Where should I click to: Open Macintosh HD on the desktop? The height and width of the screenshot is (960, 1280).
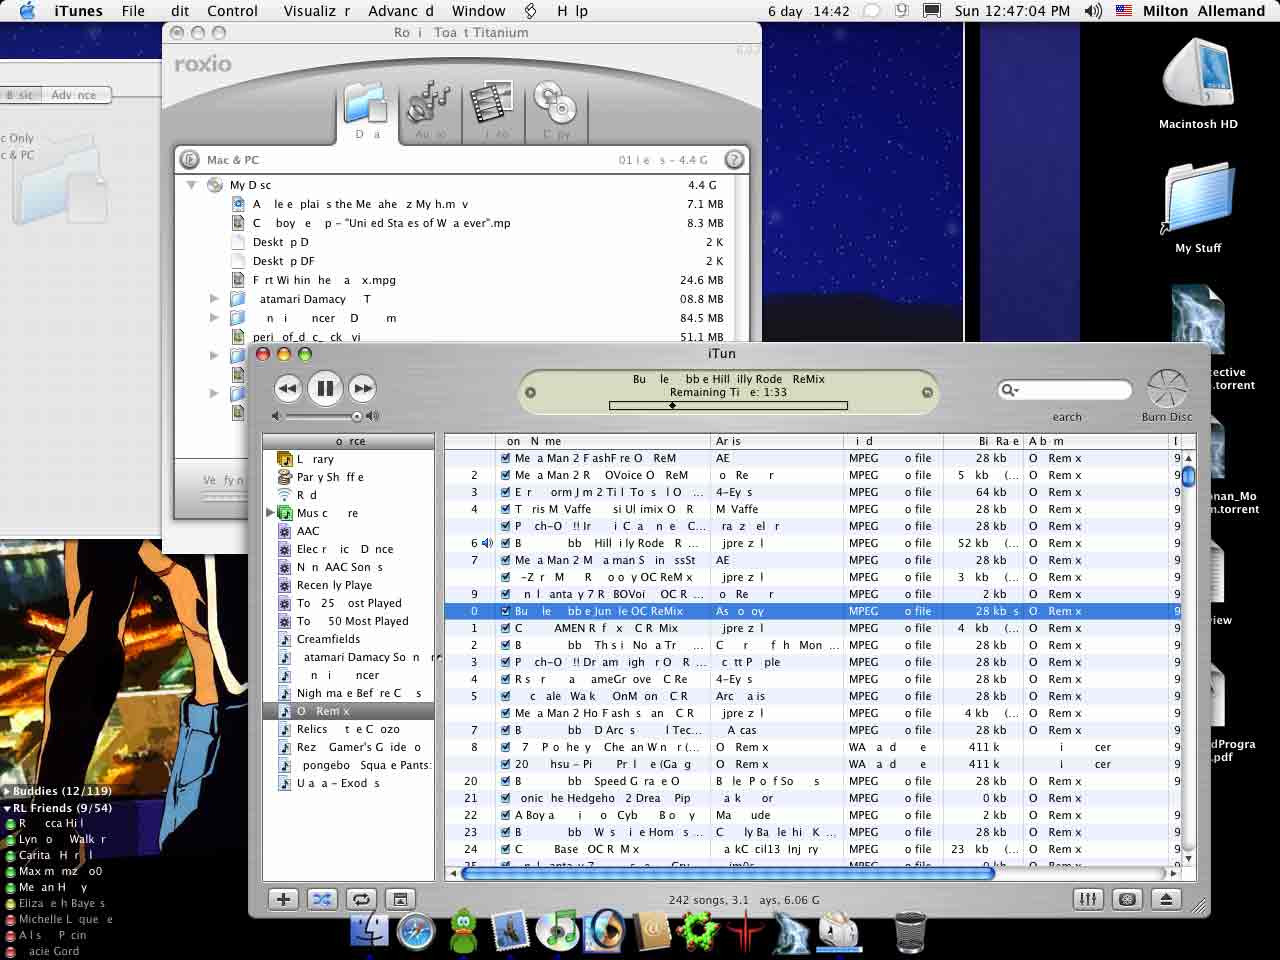pyautogui.click(x=1198, y=85)
